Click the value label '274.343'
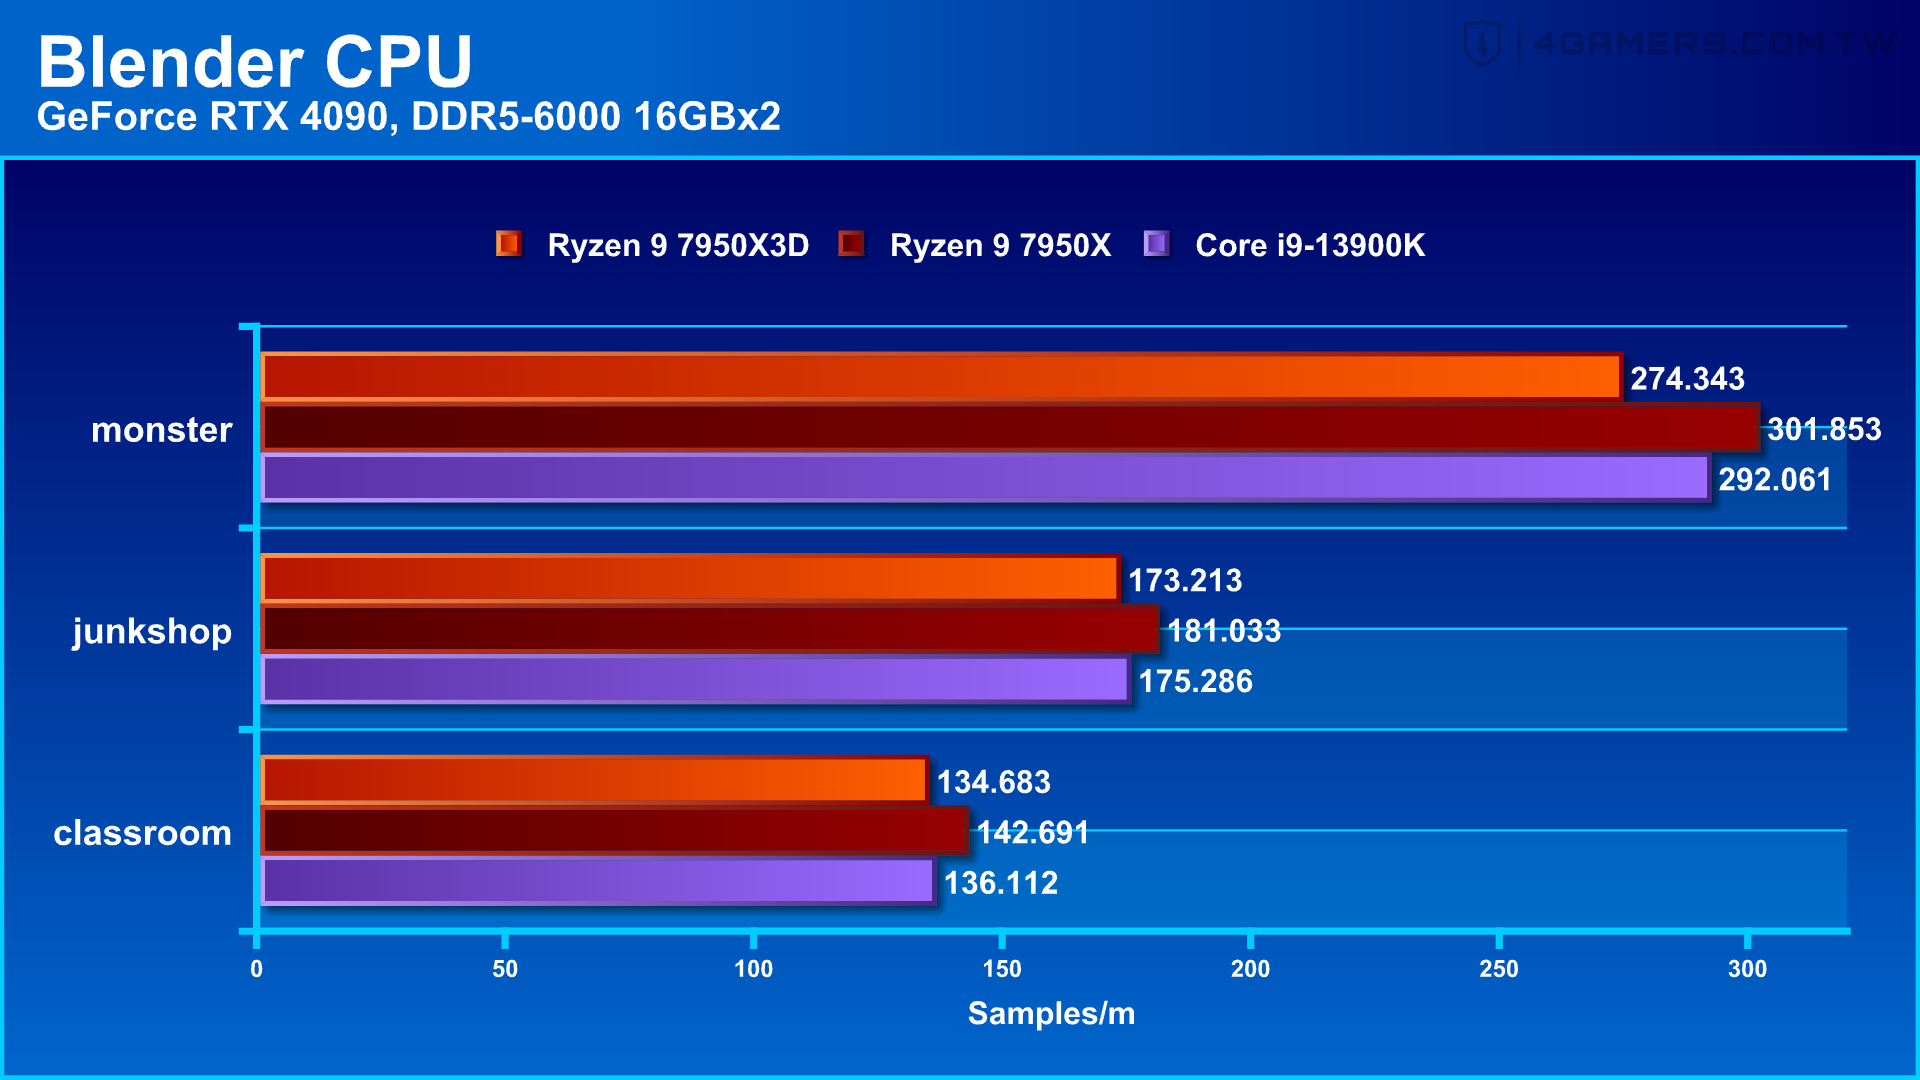Screen dimensions: 1920x1080 tap(1687, 379)
